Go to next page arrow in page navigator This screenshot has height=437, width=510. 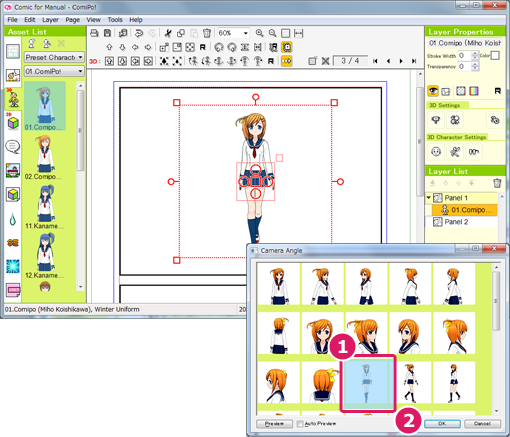coord(401,61)
